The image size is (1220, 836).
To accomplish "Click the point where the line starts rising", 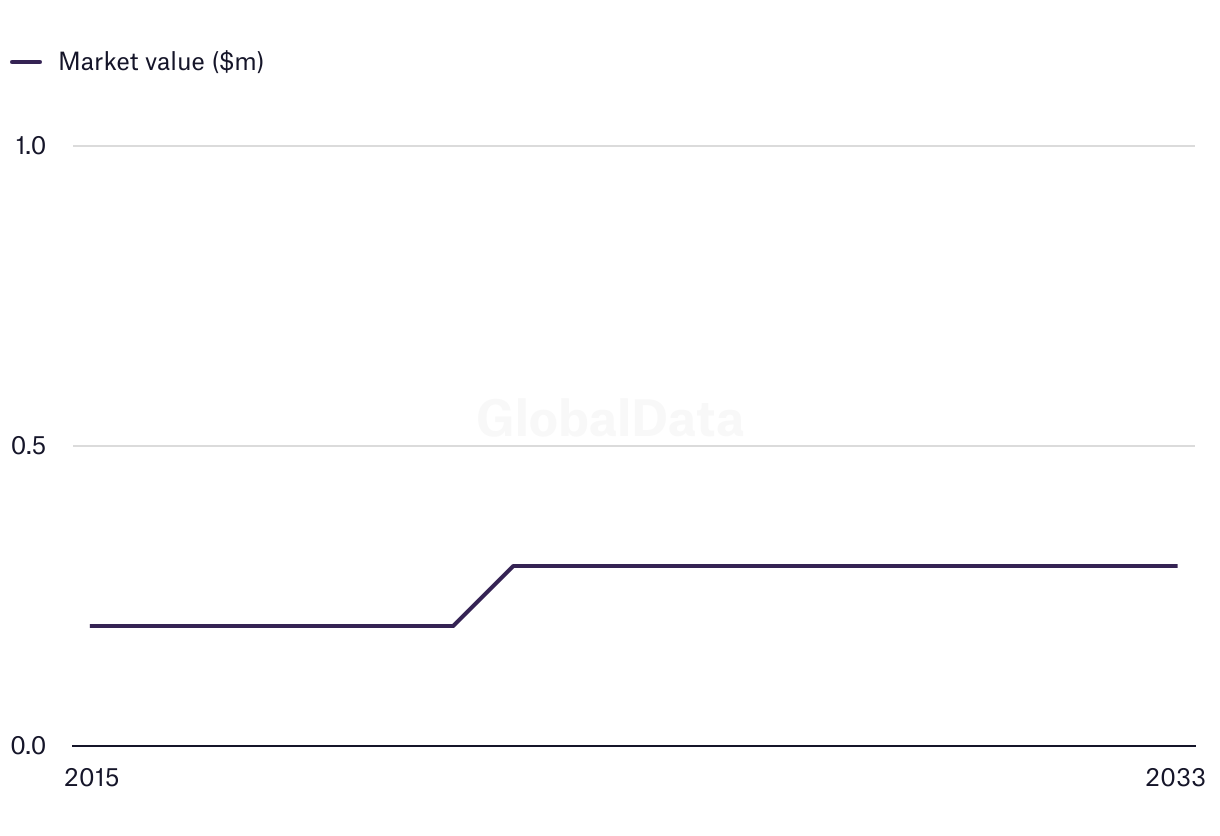I will tap(453, 626).
